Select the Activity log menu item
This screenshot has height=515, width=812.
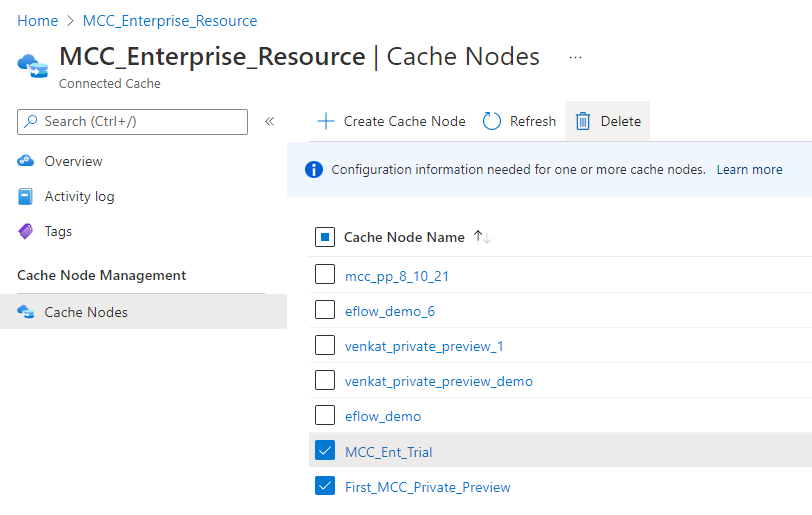coord(79,196)
